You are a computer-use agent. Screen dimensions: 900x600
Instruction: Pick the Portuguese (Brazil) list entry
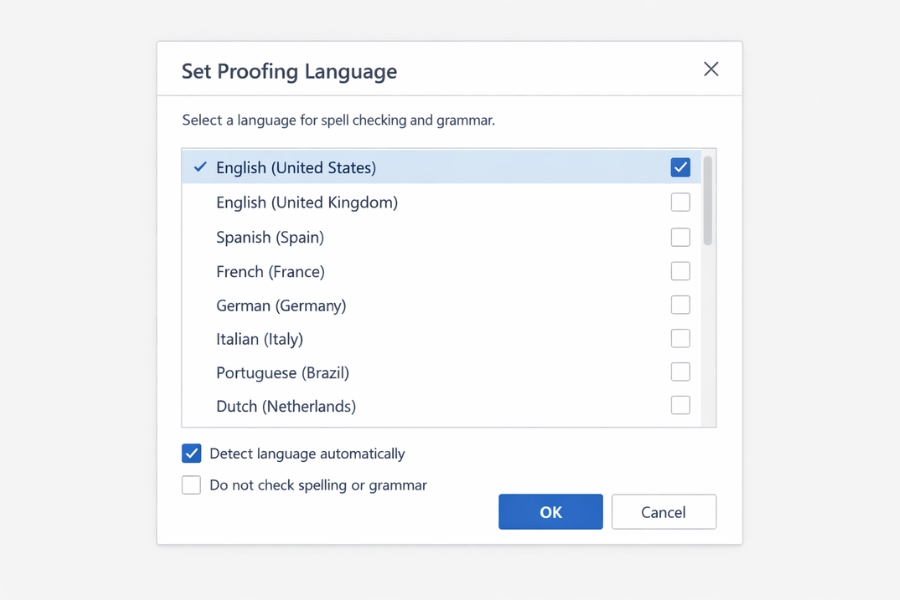tap(282, 372)
